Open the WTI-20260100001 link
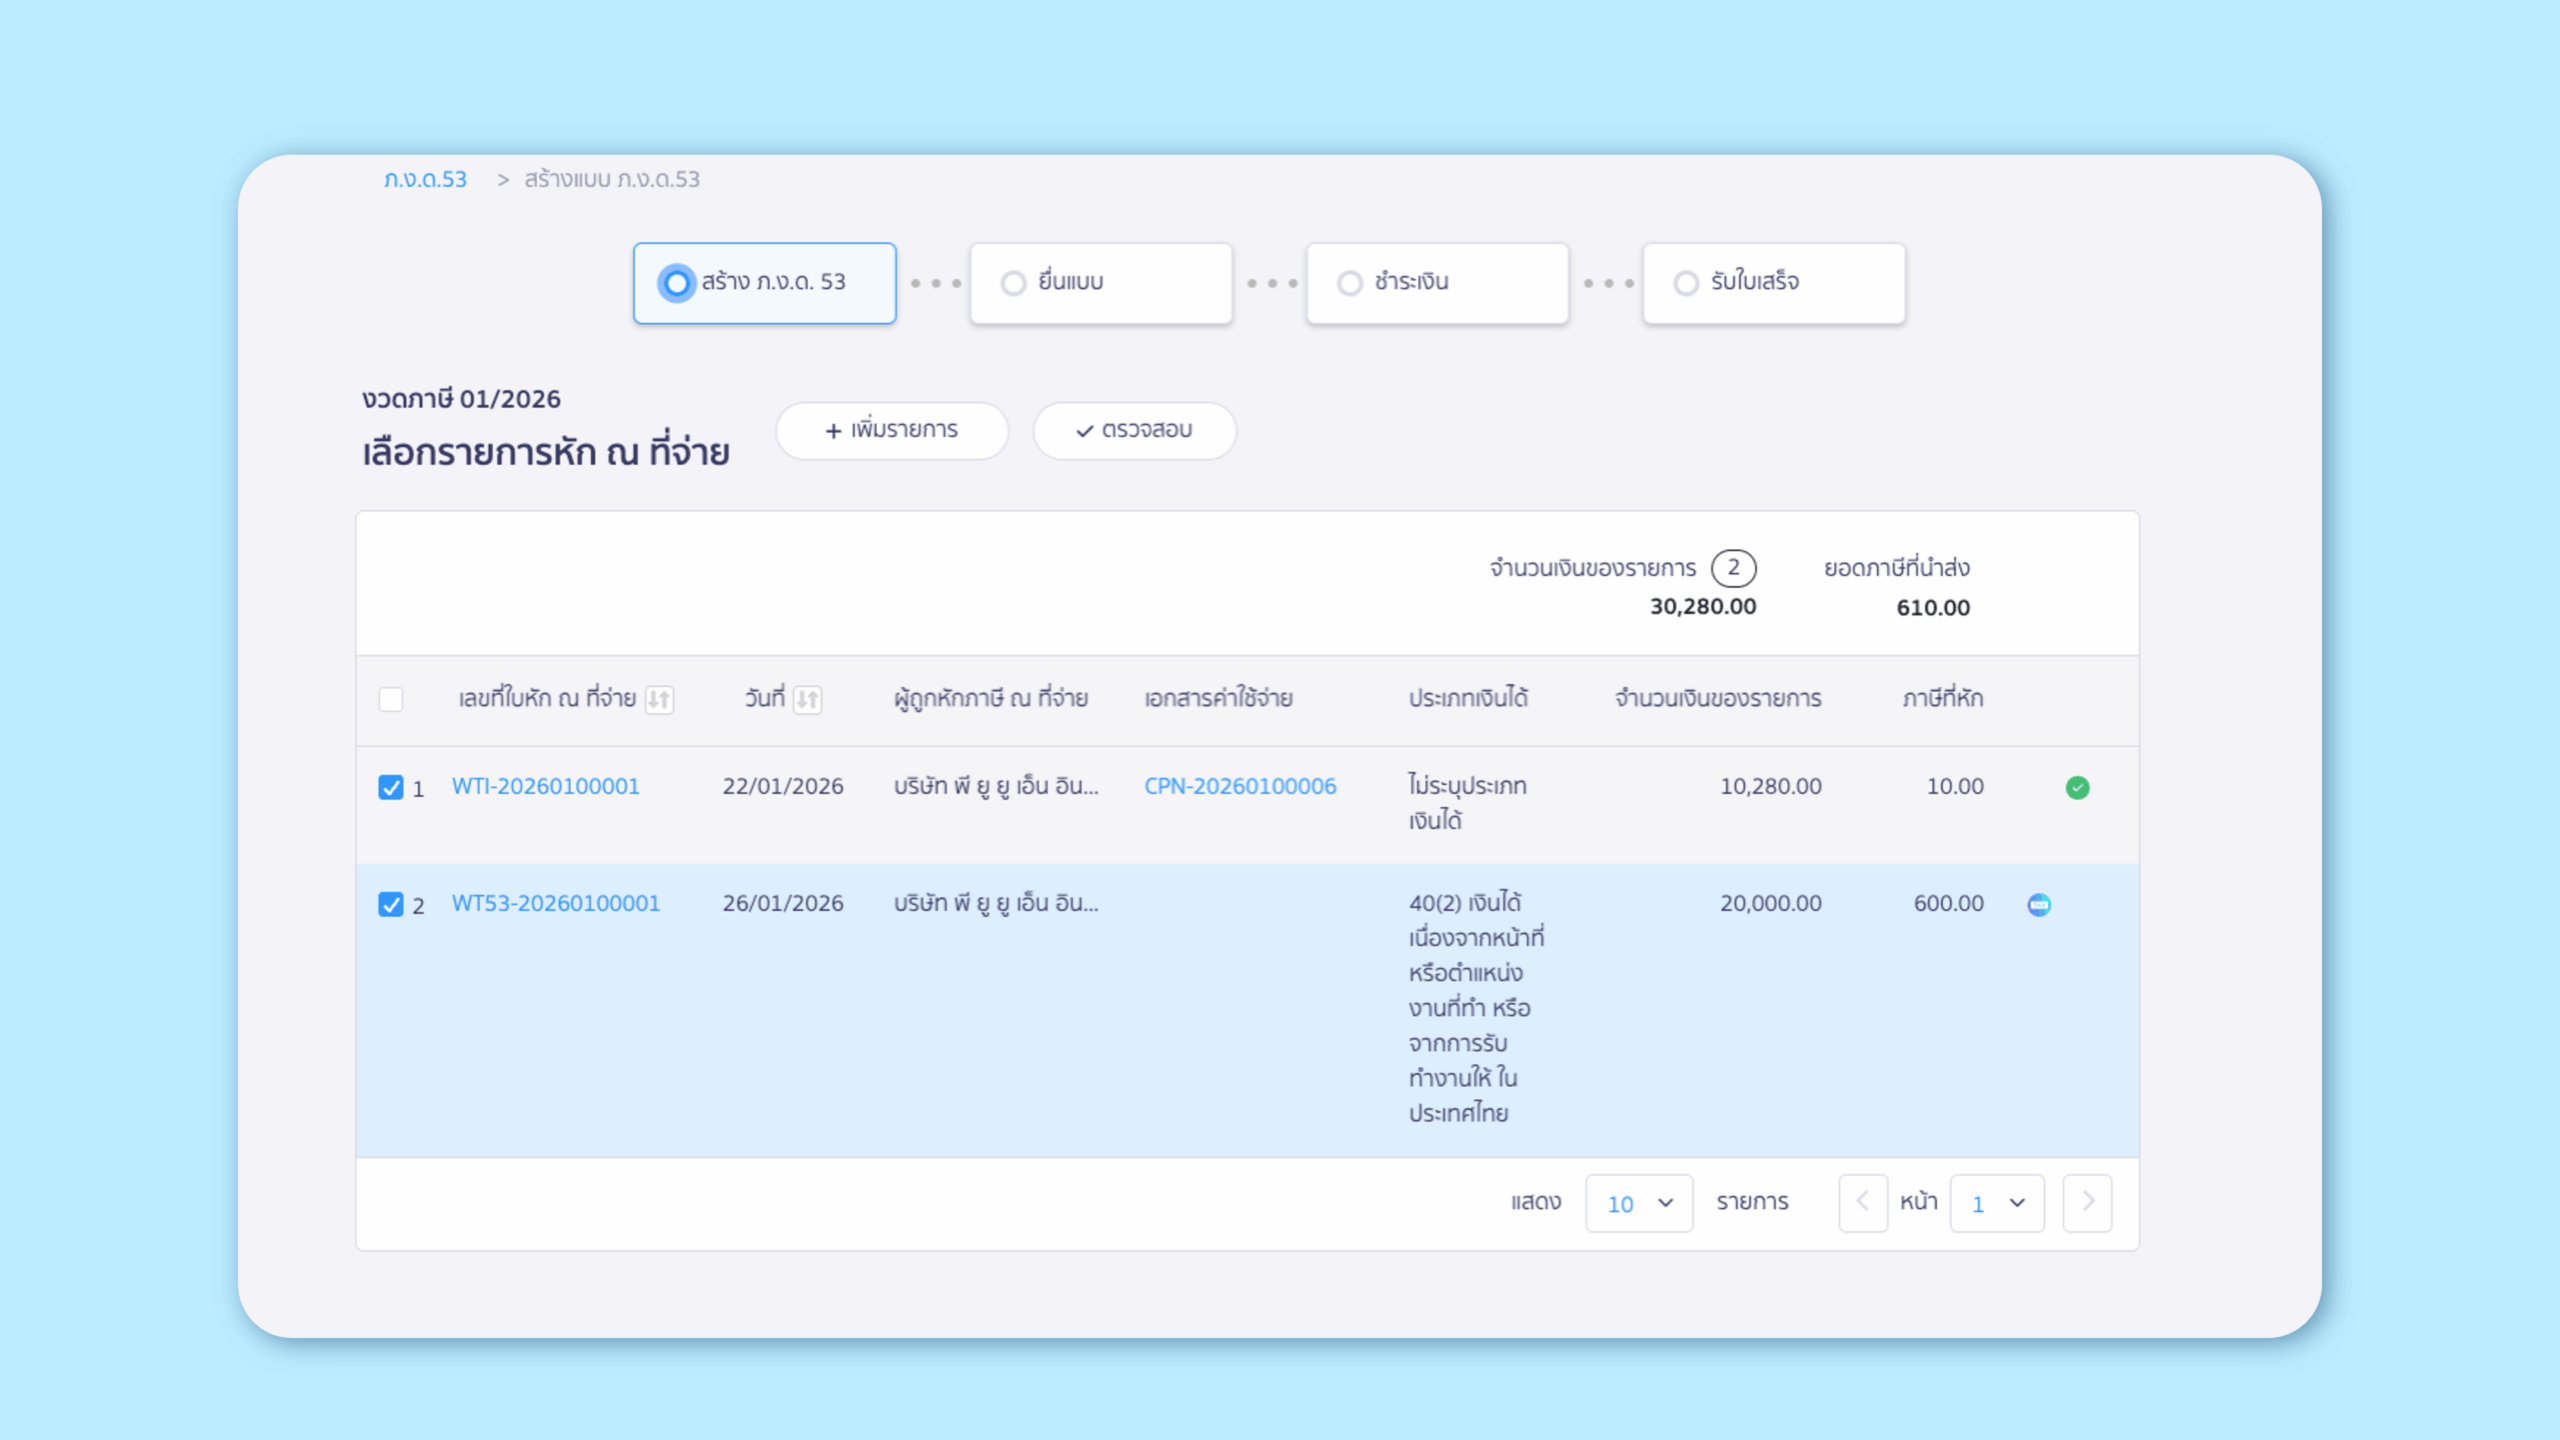Screen dimensions: 2560x1440 click(x=545, y=787)
